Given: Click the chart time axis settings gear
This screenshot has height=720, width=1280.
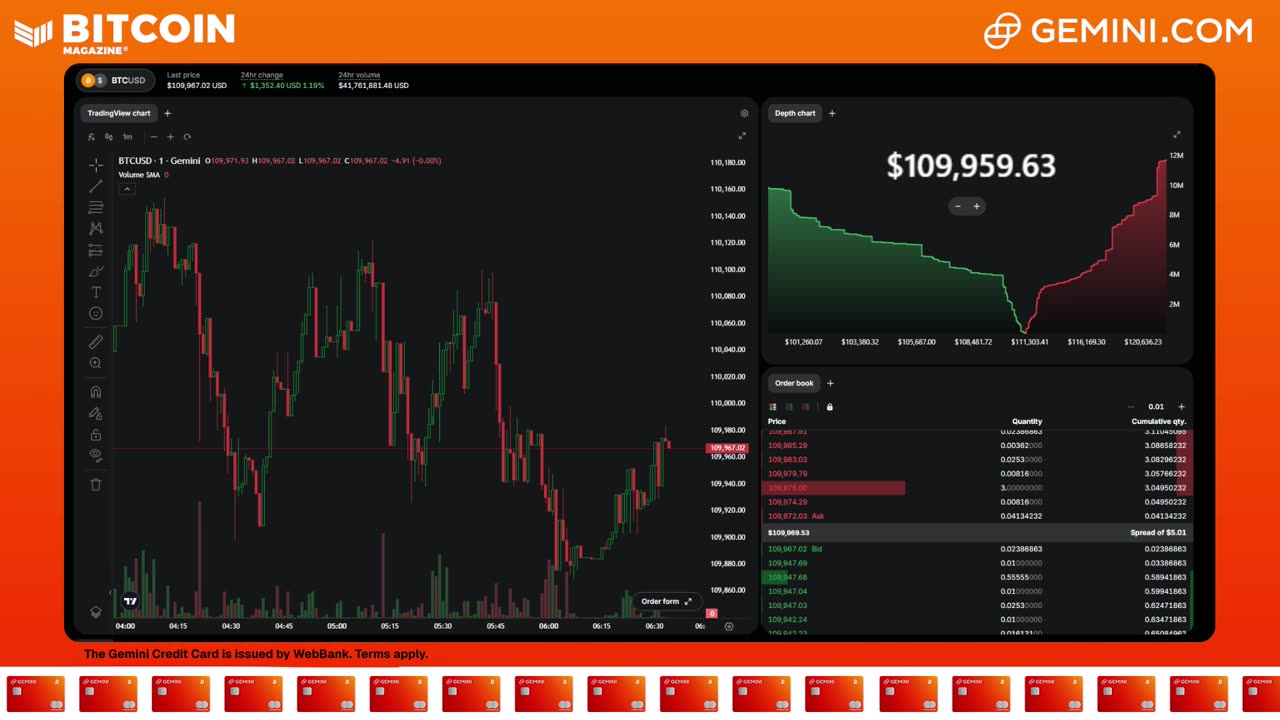Looking at the screenshot, I should [x=728, y=626].
